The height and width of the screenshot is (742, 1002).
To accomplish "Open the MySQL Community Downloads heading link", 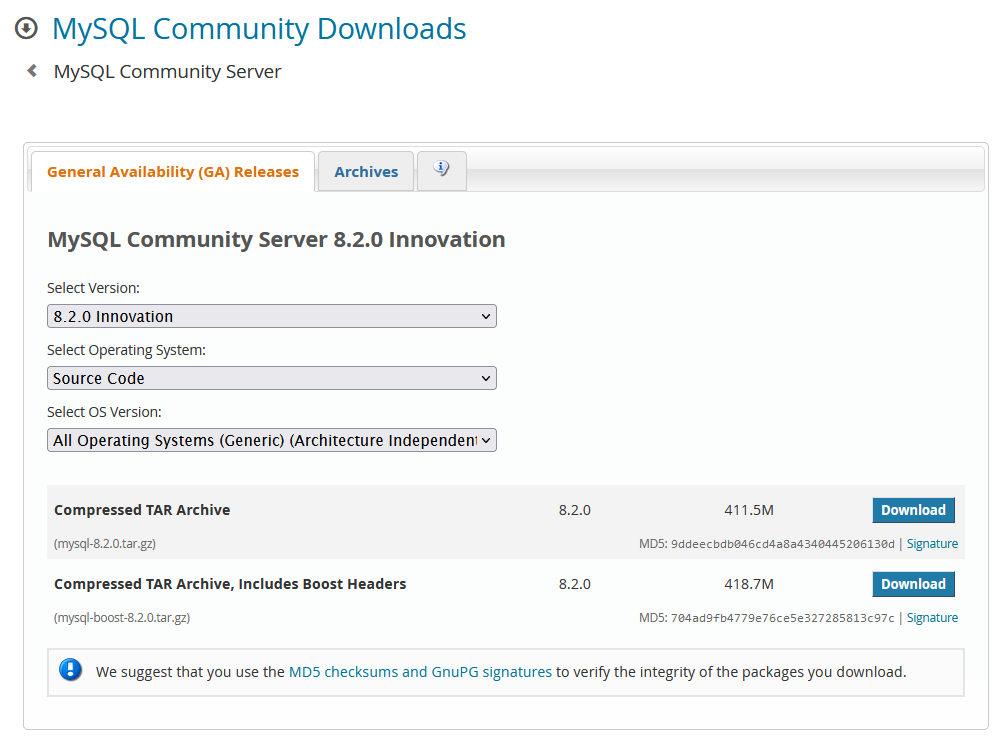I will click(x=259, y=29).
